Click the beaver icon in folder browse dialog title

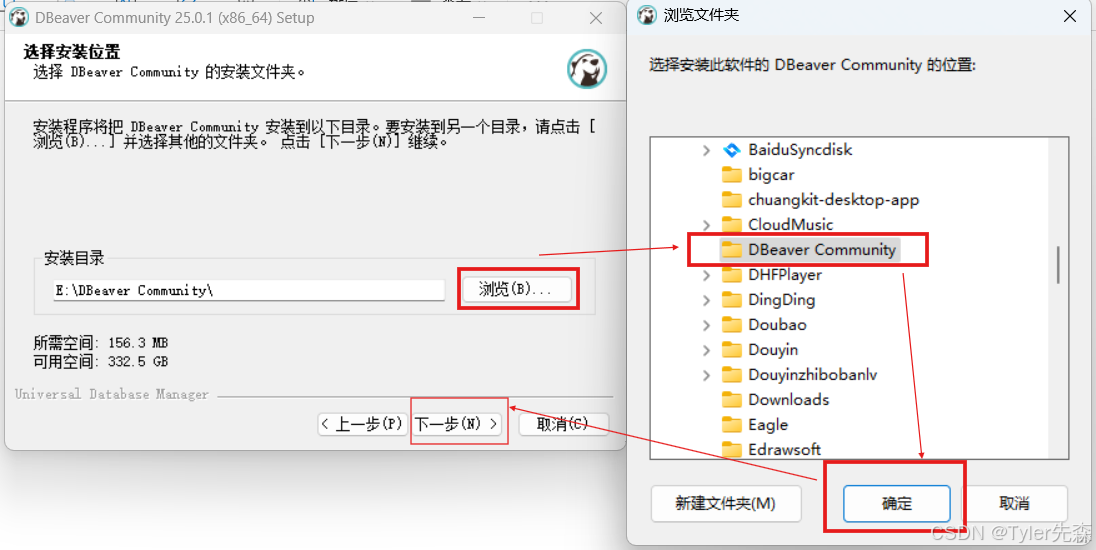click(x=648, y=15)
